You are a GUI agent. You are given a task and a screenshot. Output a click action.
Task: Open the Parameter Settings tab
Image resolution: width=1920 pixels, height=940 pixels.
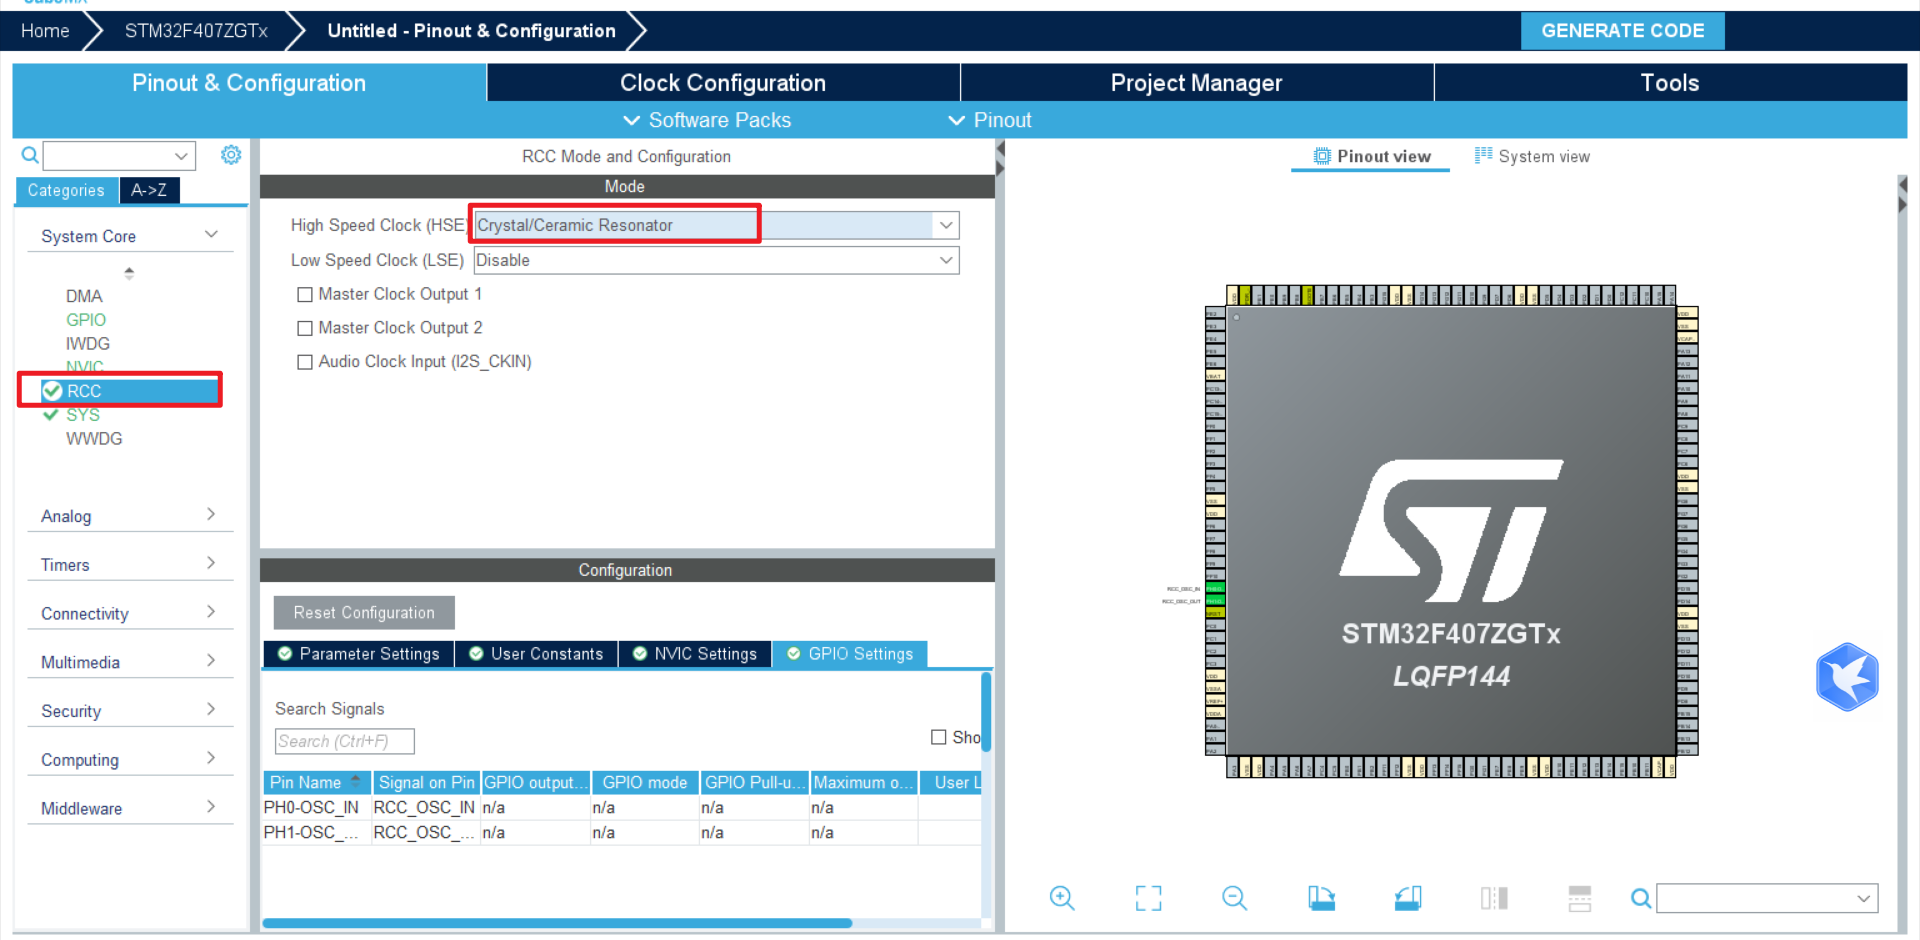[358, 654]
